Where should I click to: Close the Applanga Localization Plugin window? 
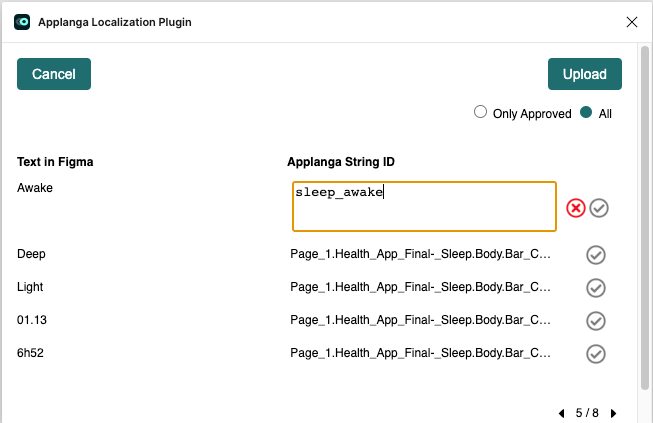tap(632, 22)
